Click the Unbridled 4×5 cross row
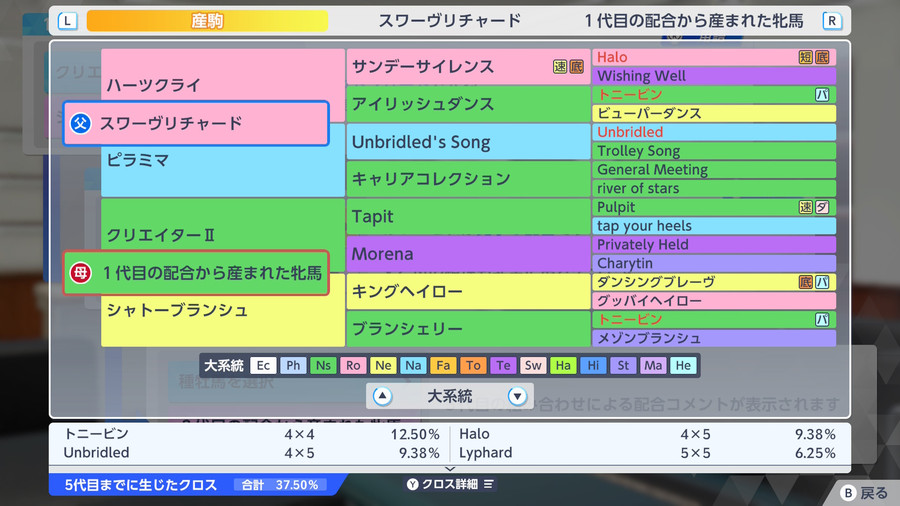Screen dimensions: 900x506 coord(251,453)
